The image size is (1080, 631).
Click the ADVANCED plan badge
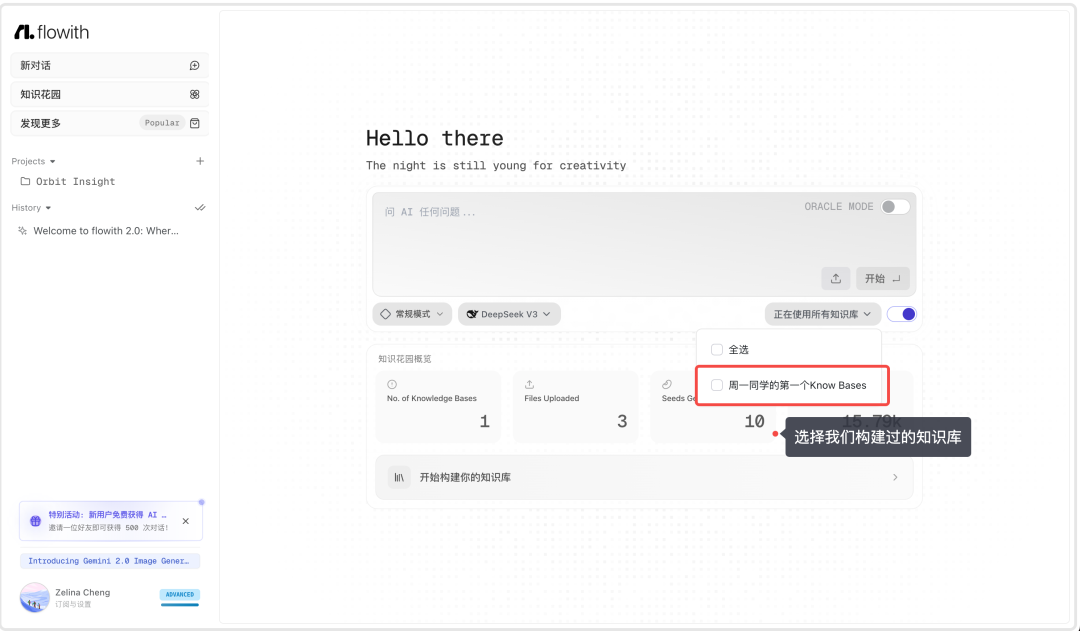point(179,594)
